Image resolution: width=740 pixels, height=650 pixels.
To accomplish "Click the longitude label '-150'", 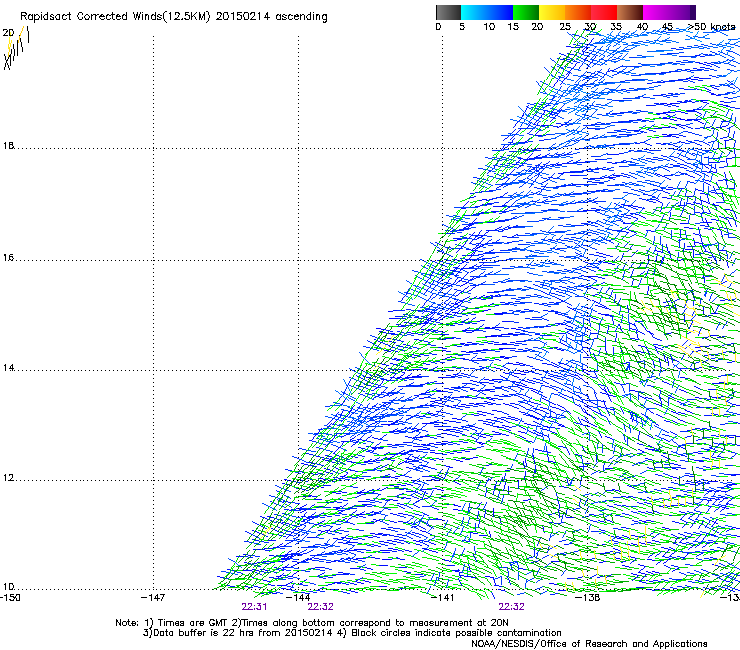I will pyautogui.click(x=10, y=598).
